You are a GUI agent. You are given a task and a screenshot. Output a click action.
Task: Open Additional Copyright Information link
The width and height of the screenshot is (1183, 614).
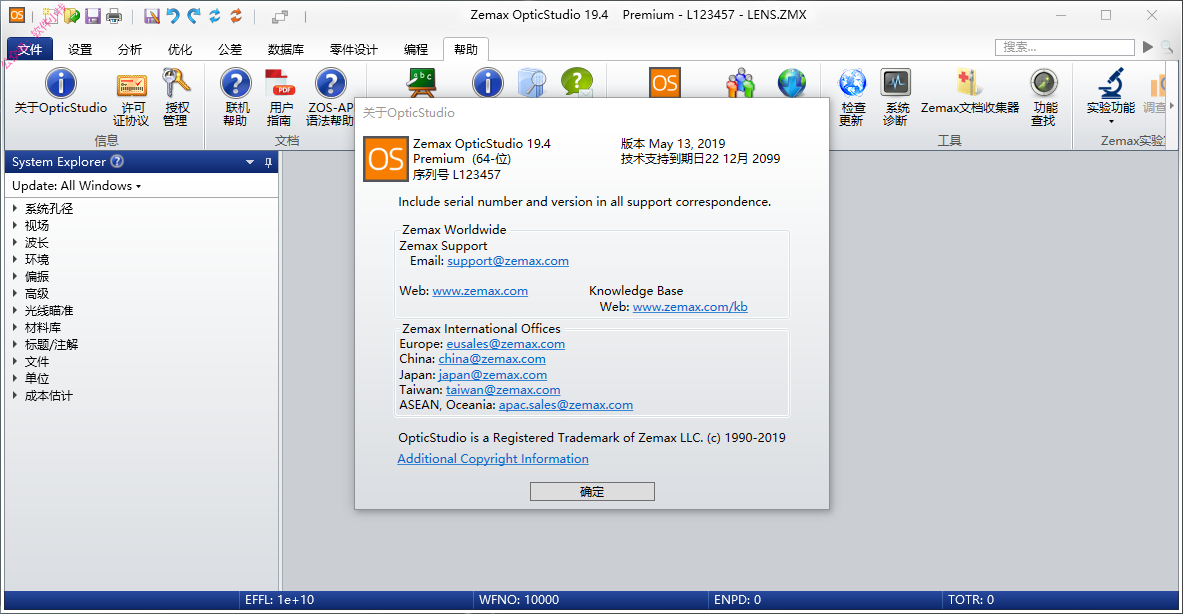tap(493, 459)
